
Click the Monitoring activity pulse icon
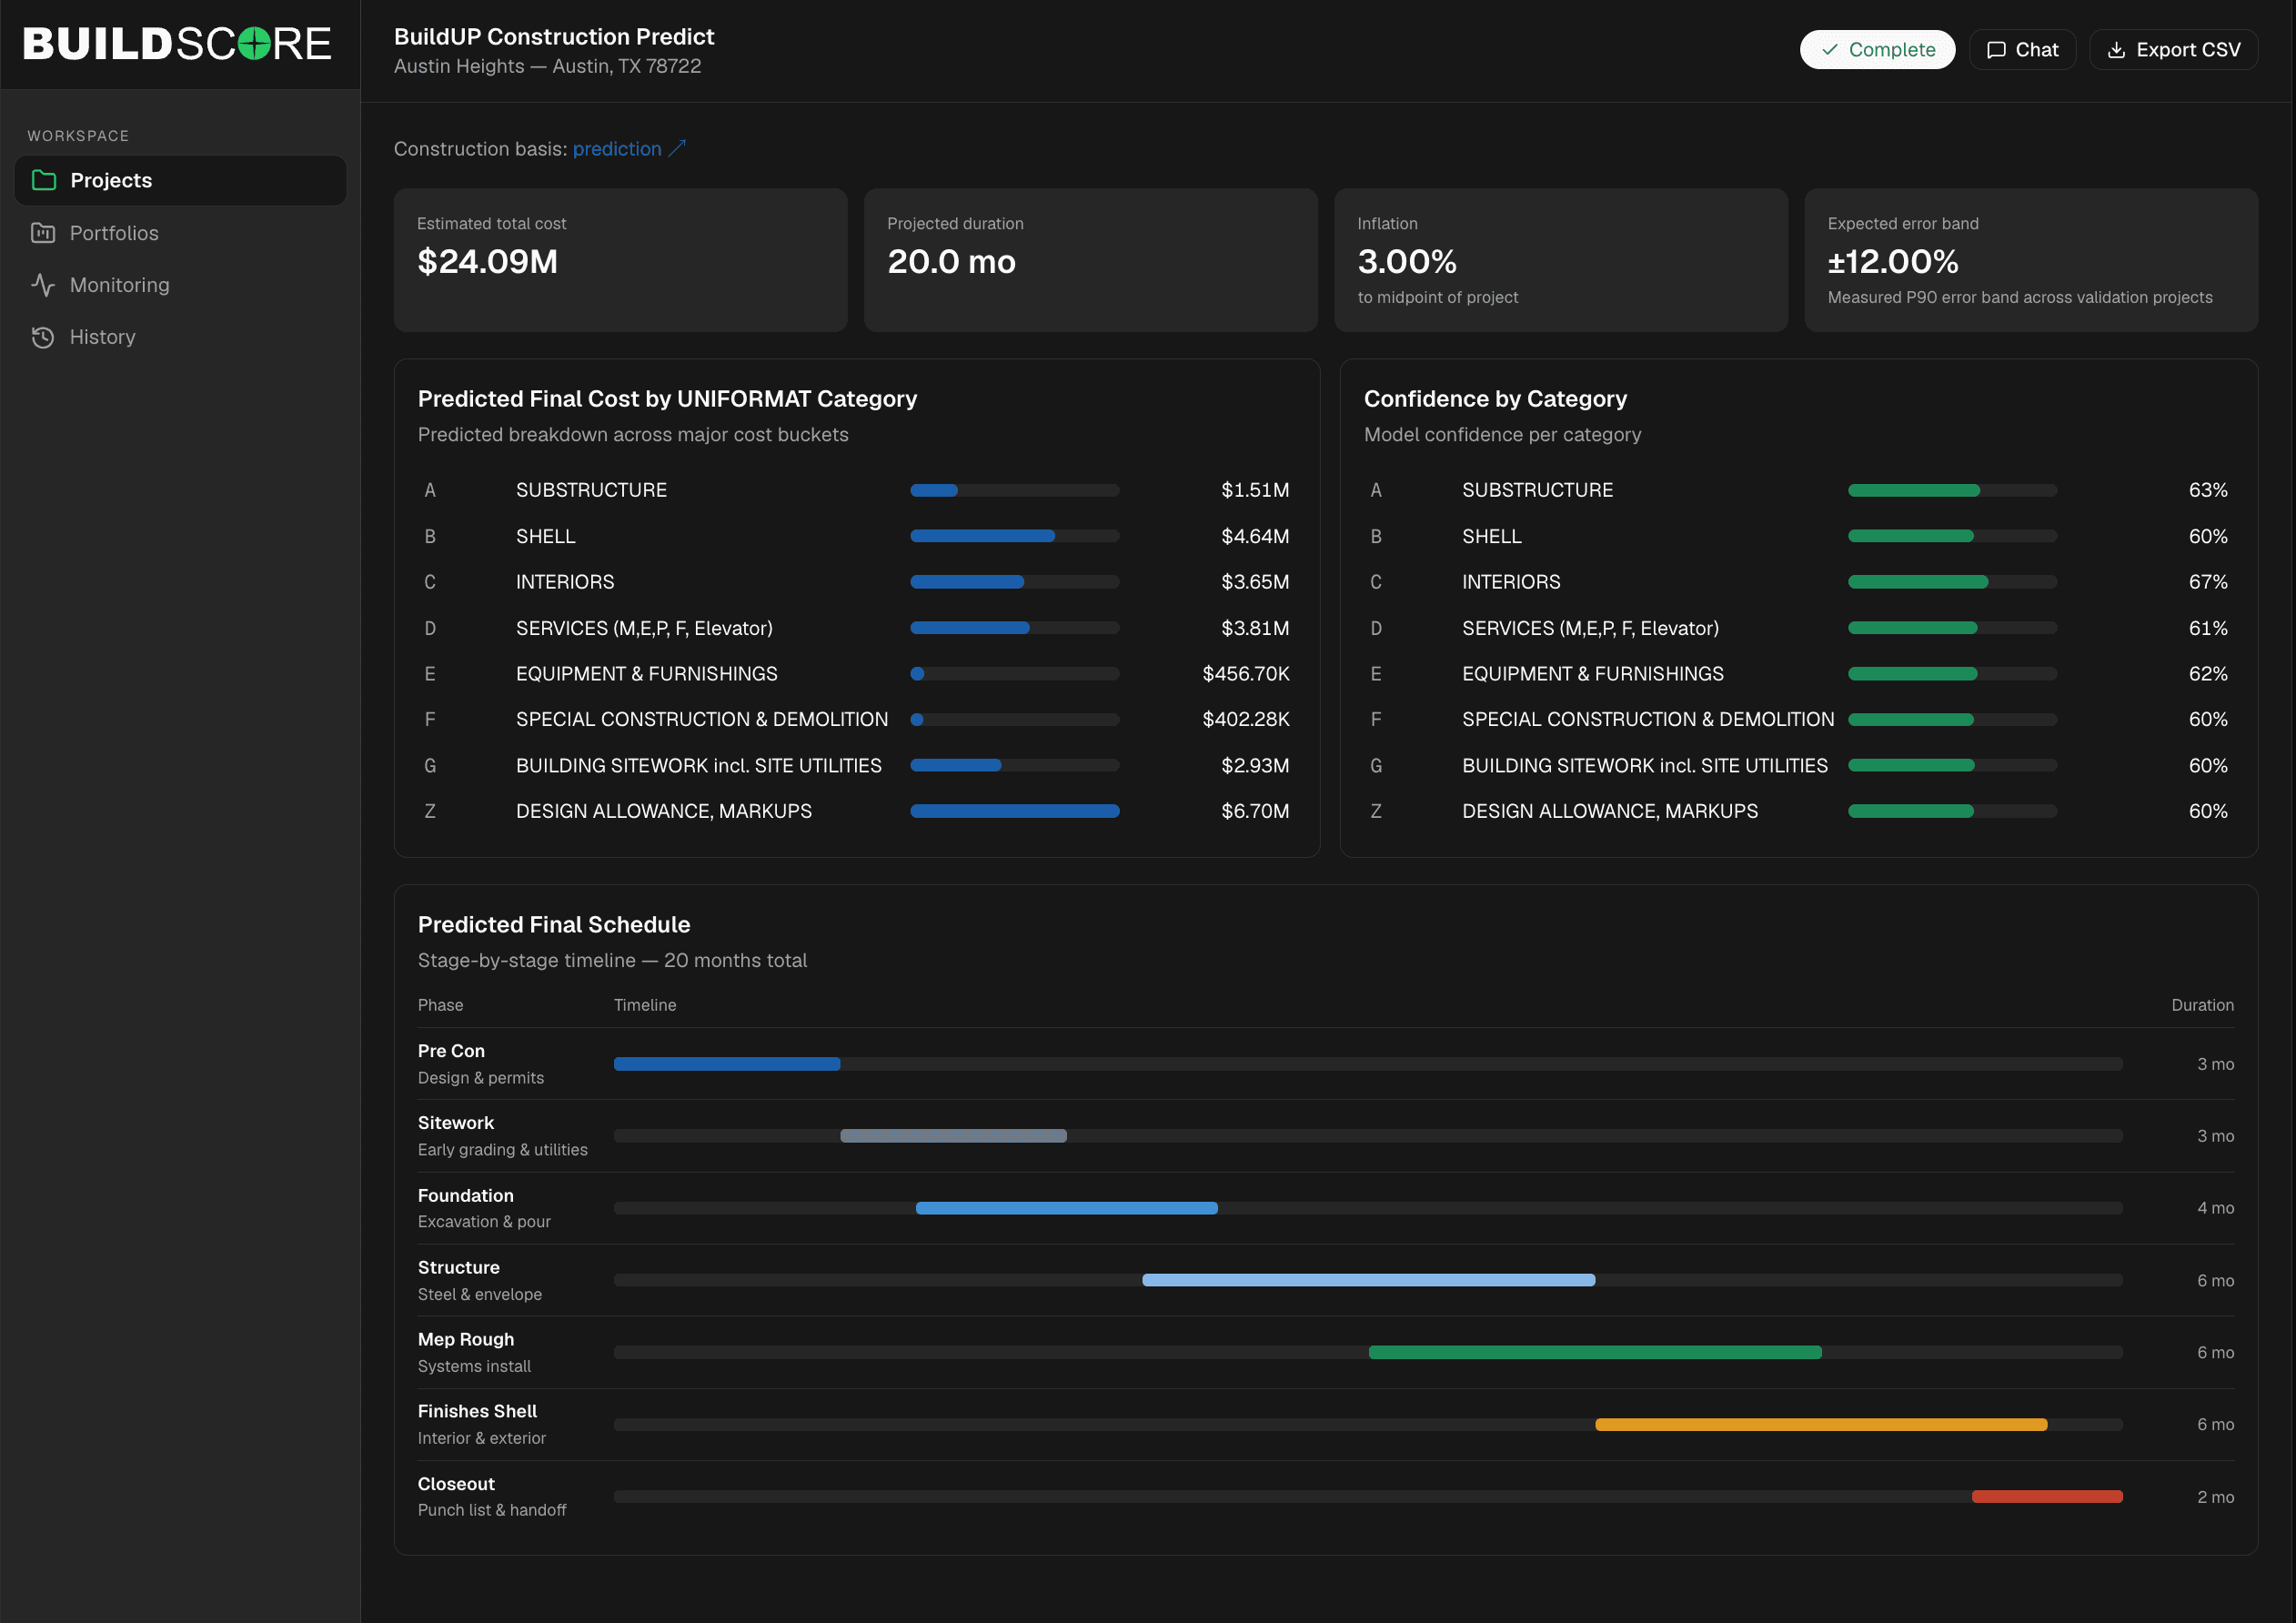pyautogui.click(x=43, y=285)
